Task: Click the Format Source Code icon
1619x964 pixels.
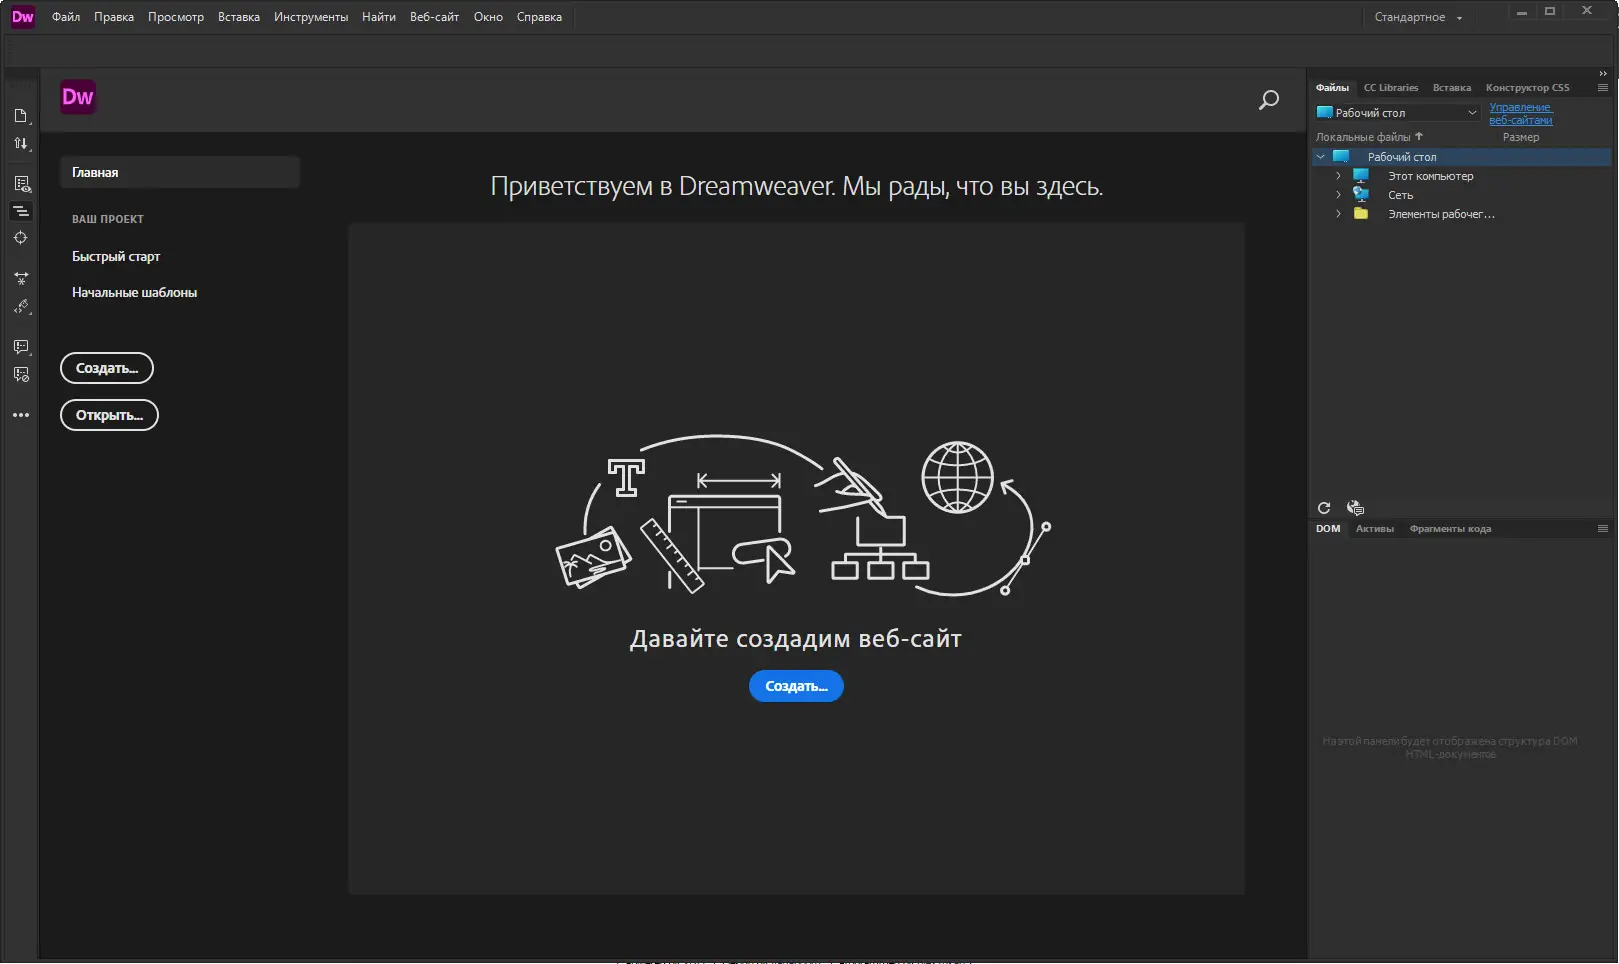Action: [x=20, y=307]
